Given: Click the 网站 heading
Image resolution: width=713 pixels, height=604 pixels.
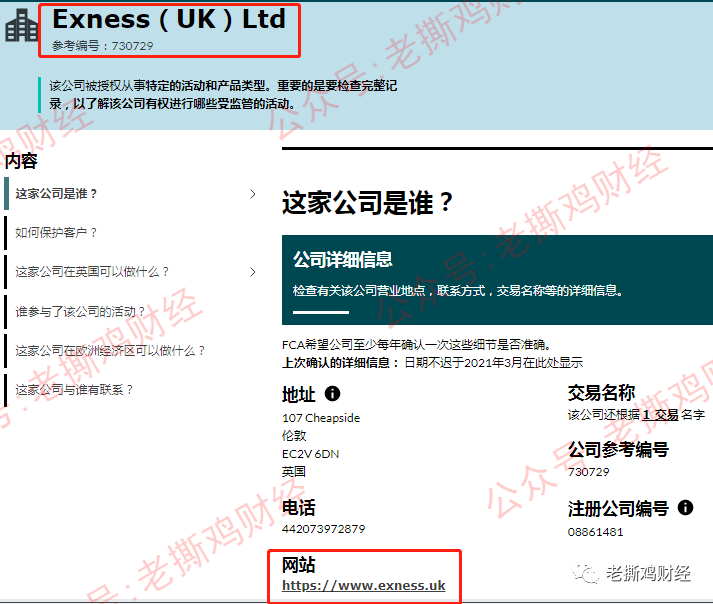Looking at the screenshot, I should click(x=299, y=565).
